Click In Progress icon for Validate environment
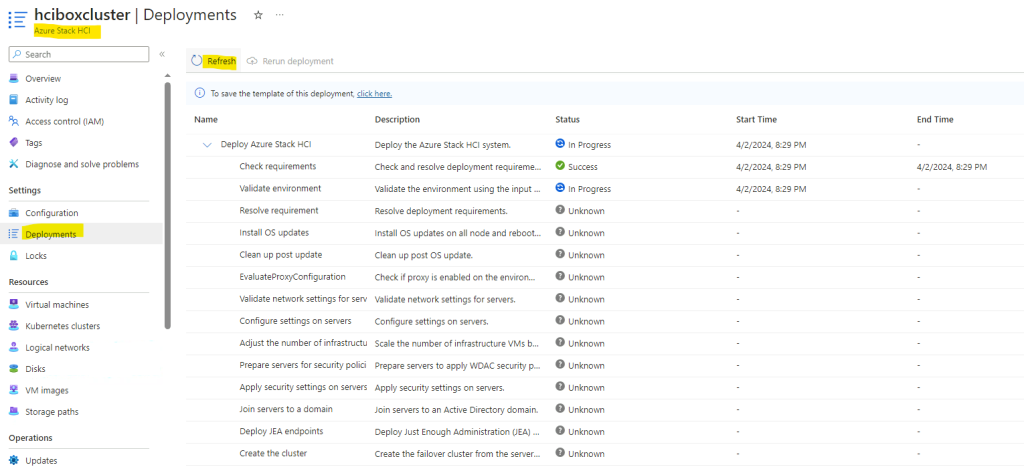This screenshot has height=469, width=1024. (560, 188)
